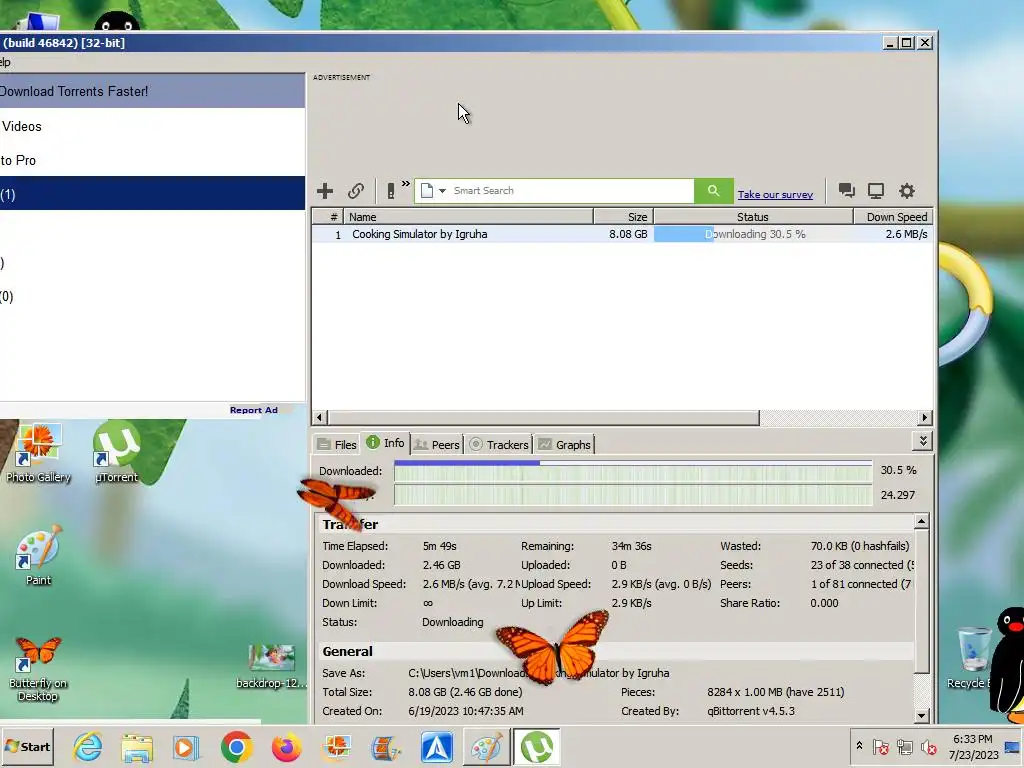1024x768 pixels.
Task: Add a torrent with the plus icon
Action: tap(325, 191)
